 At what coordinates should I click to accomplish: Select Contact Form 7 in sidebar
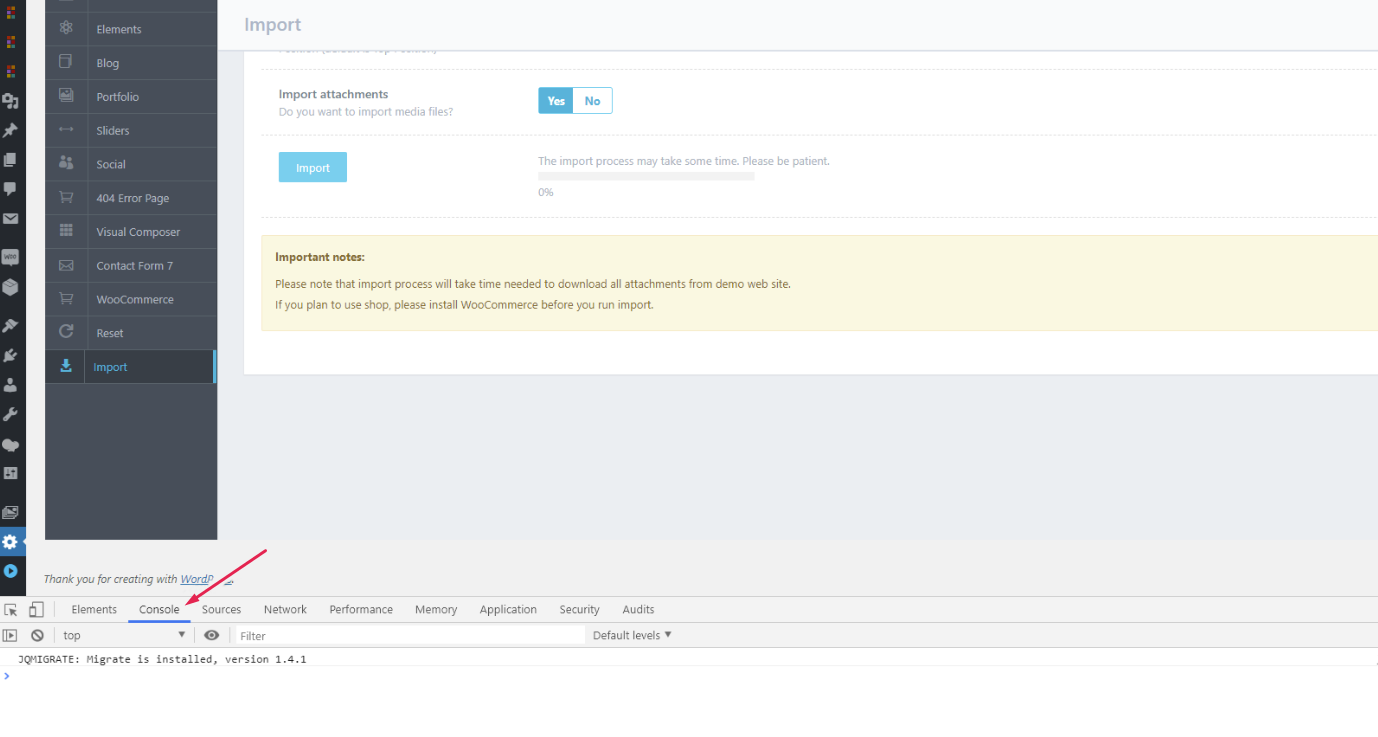point(134,266)
